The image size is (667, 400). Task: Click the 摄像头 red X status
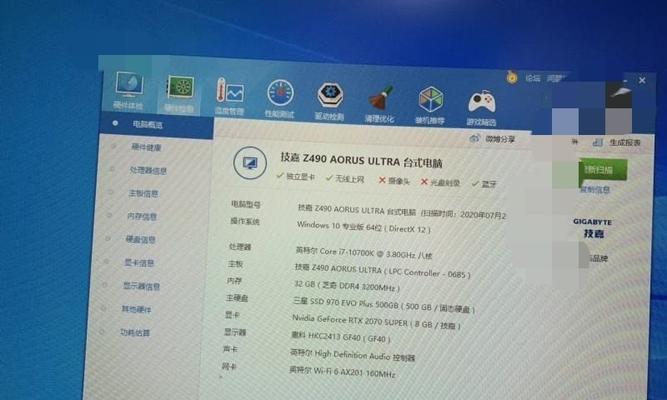click(x=394, y=181)
